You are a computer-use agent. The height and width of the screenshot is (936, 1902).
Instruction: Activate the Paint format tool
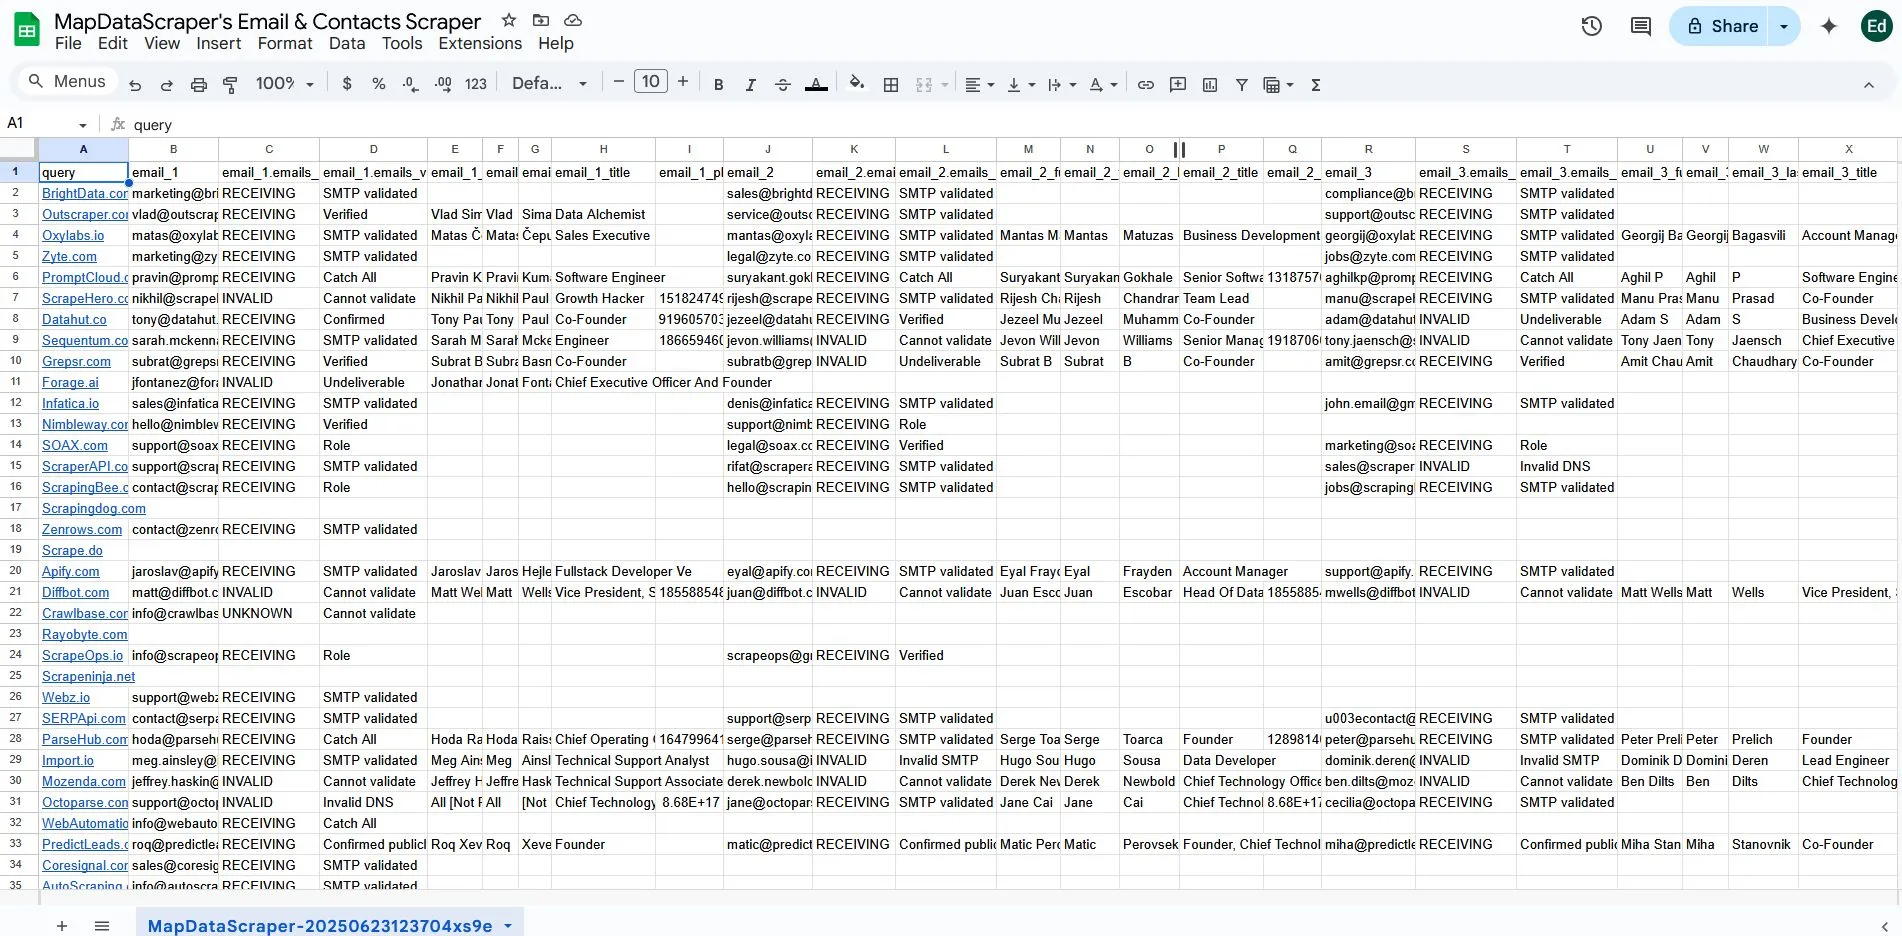click(x=230, y=85)
